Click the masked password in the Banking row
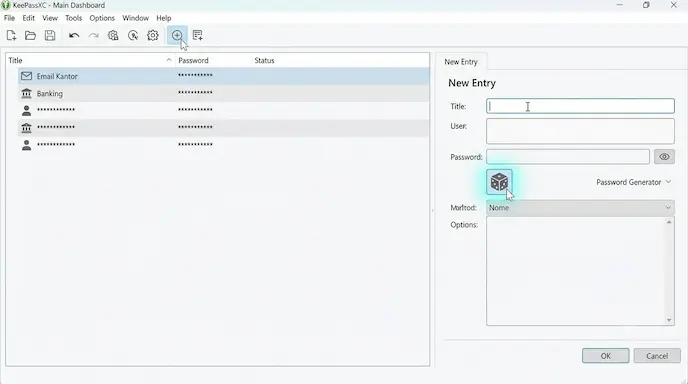Screen dimensions: 688x384 click(195, 93)
